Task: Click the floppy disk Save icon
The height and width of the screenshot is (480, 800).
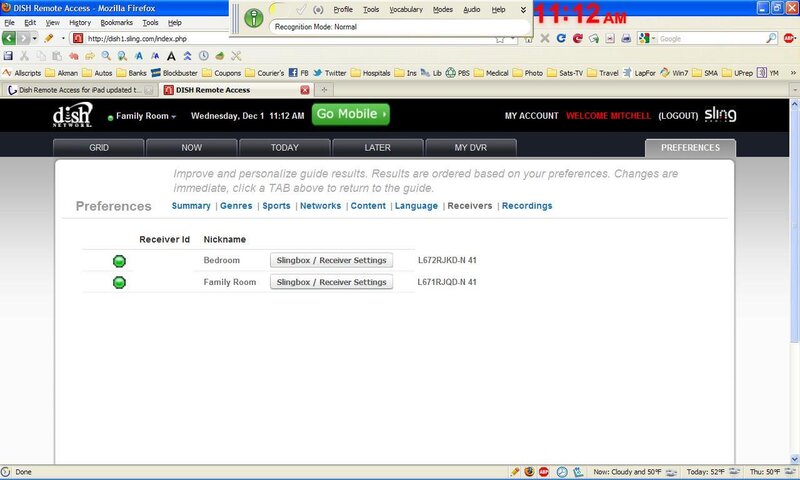Action: point(8,56)
